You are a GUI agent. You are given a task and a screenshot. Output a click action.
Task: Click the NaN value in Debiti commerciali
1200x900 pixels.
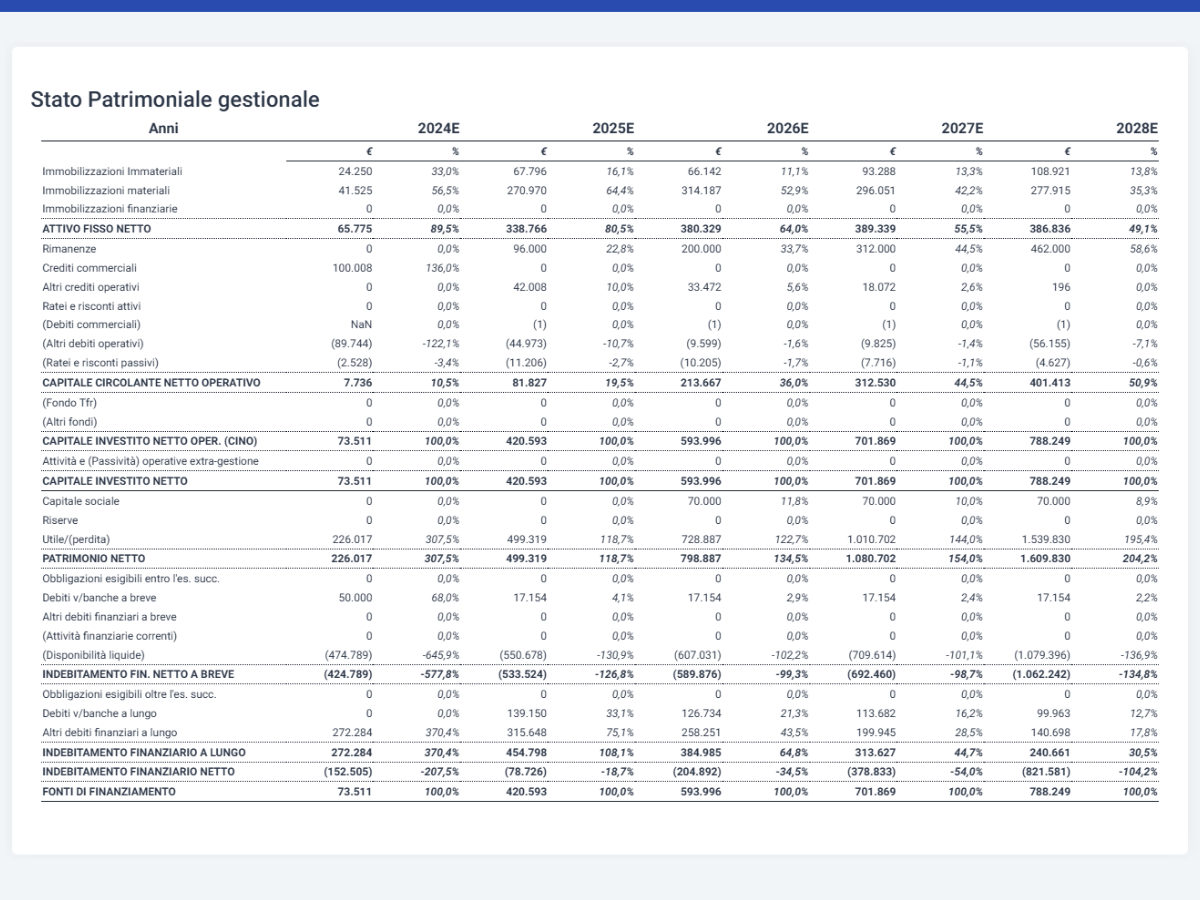[x=361, y=325]
